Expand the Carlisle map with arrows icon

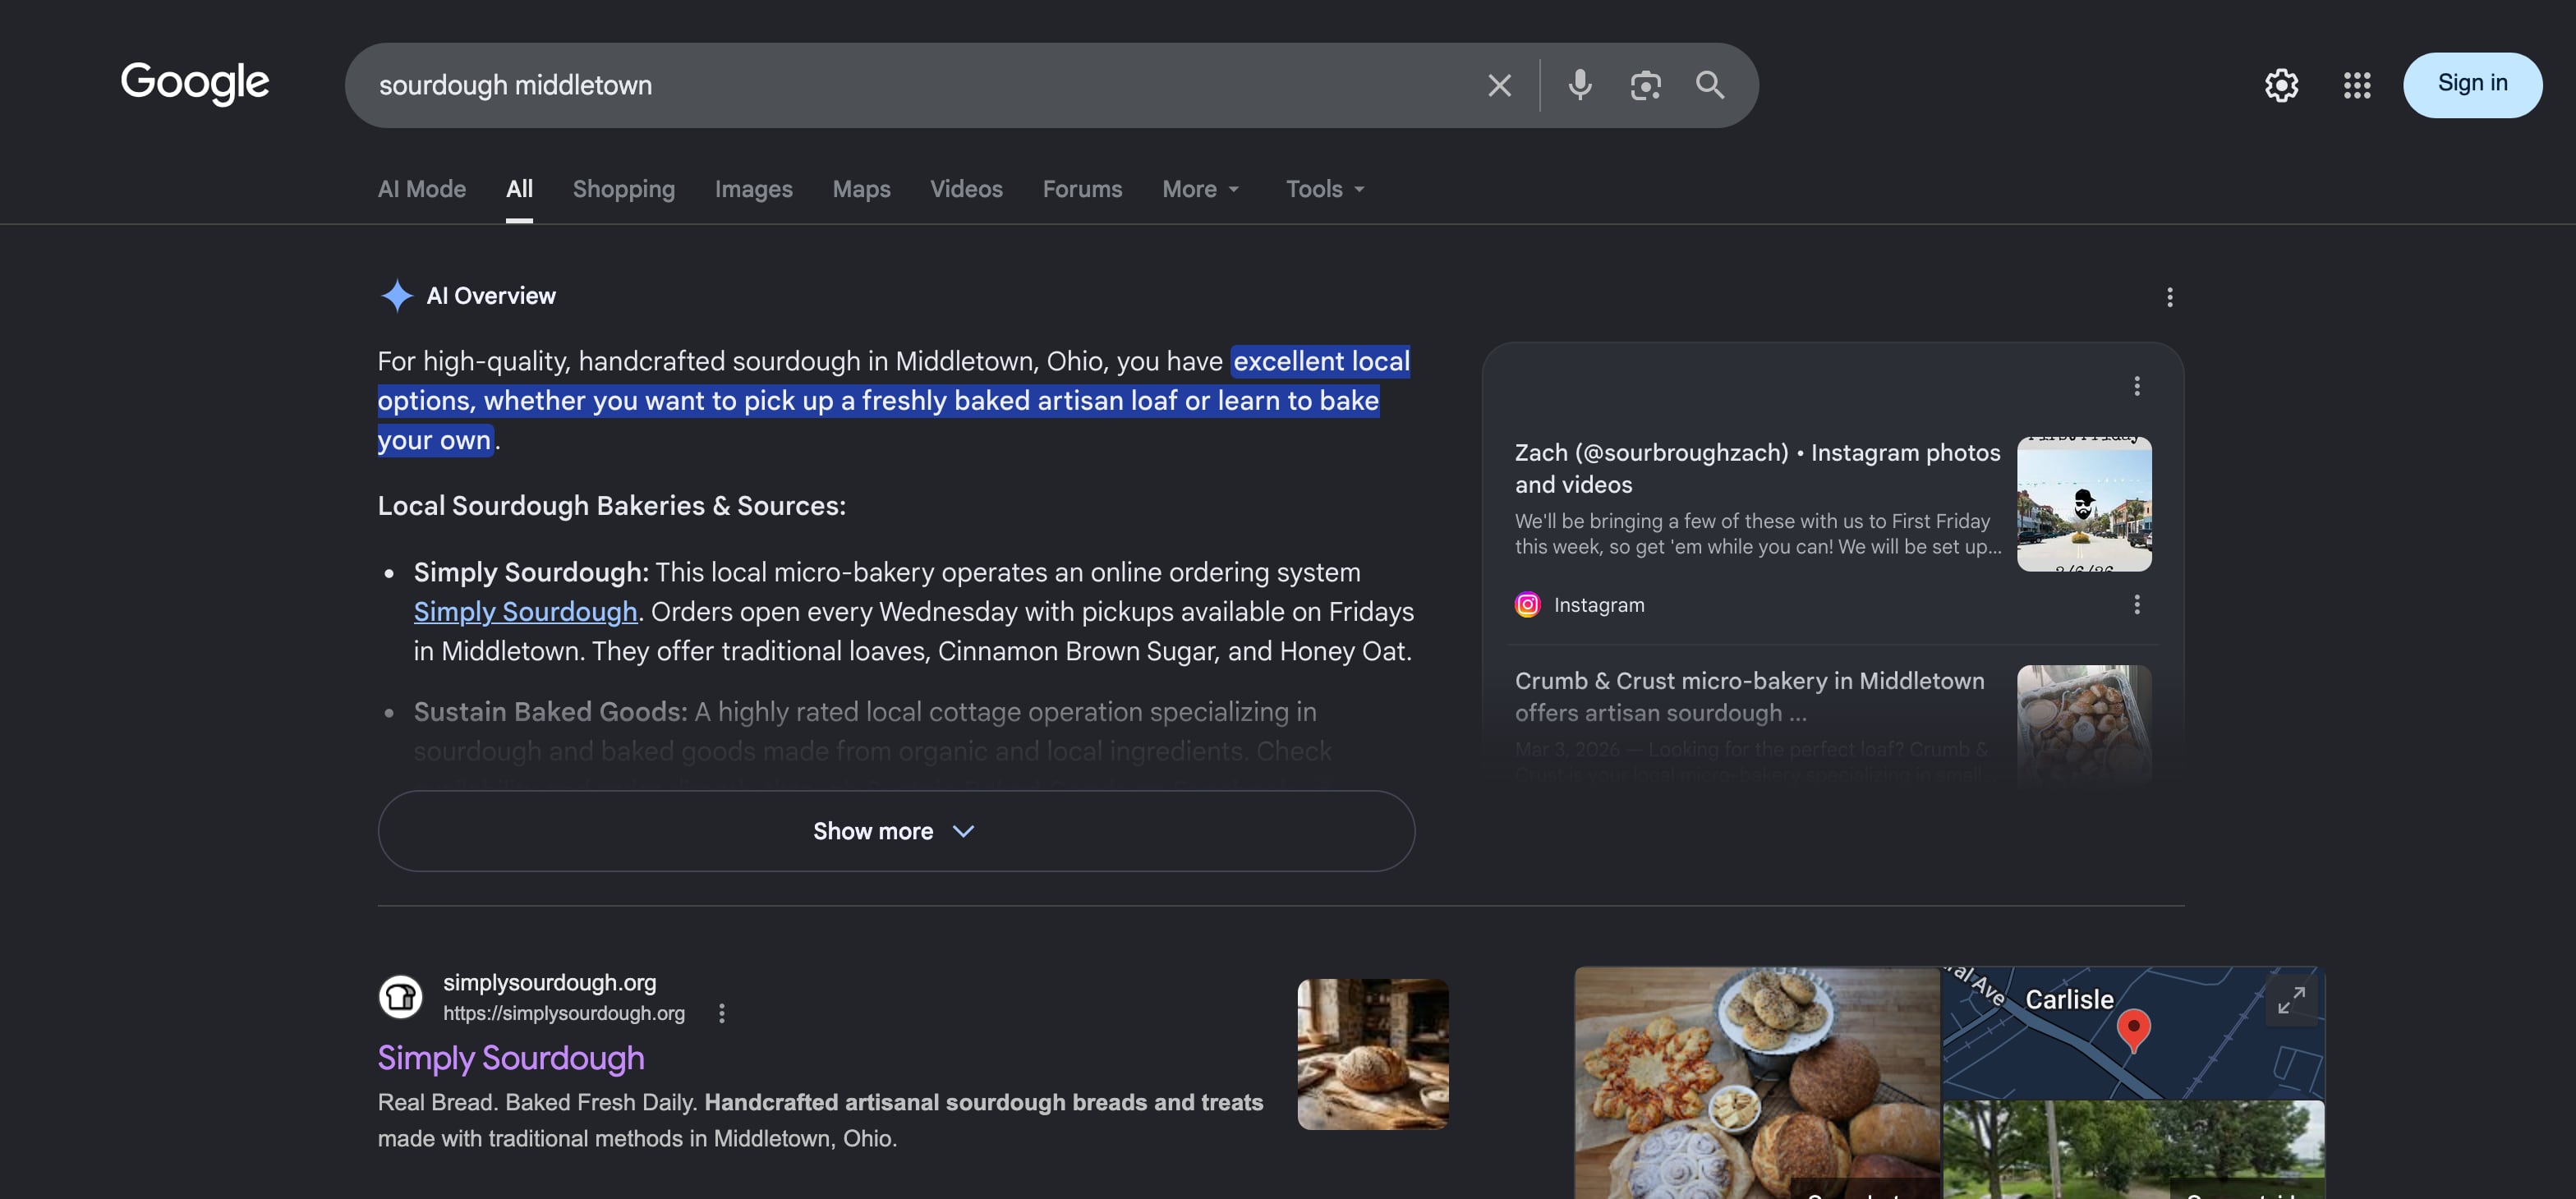click(2290, 1000)
